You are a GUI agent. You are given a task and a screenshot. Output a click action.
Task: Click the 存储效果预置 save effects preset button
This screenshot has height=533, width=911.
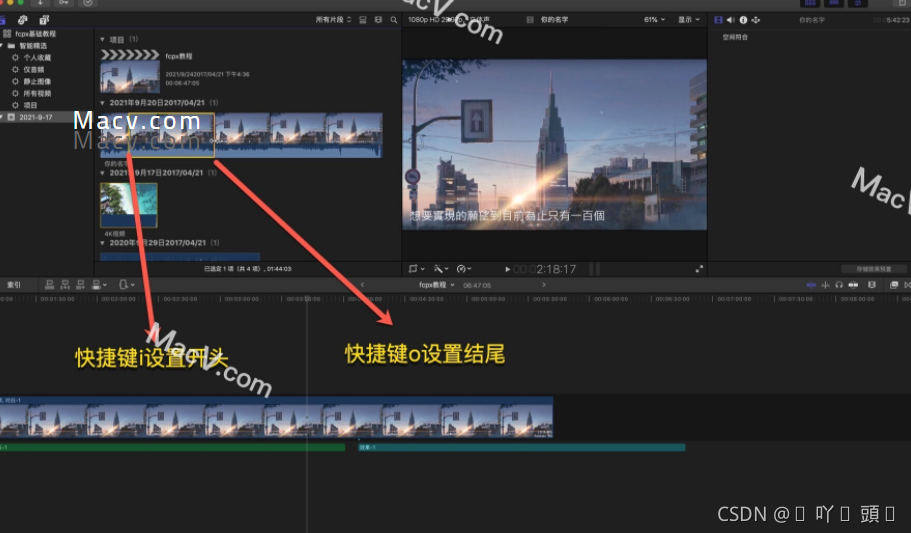pos(874,269)
